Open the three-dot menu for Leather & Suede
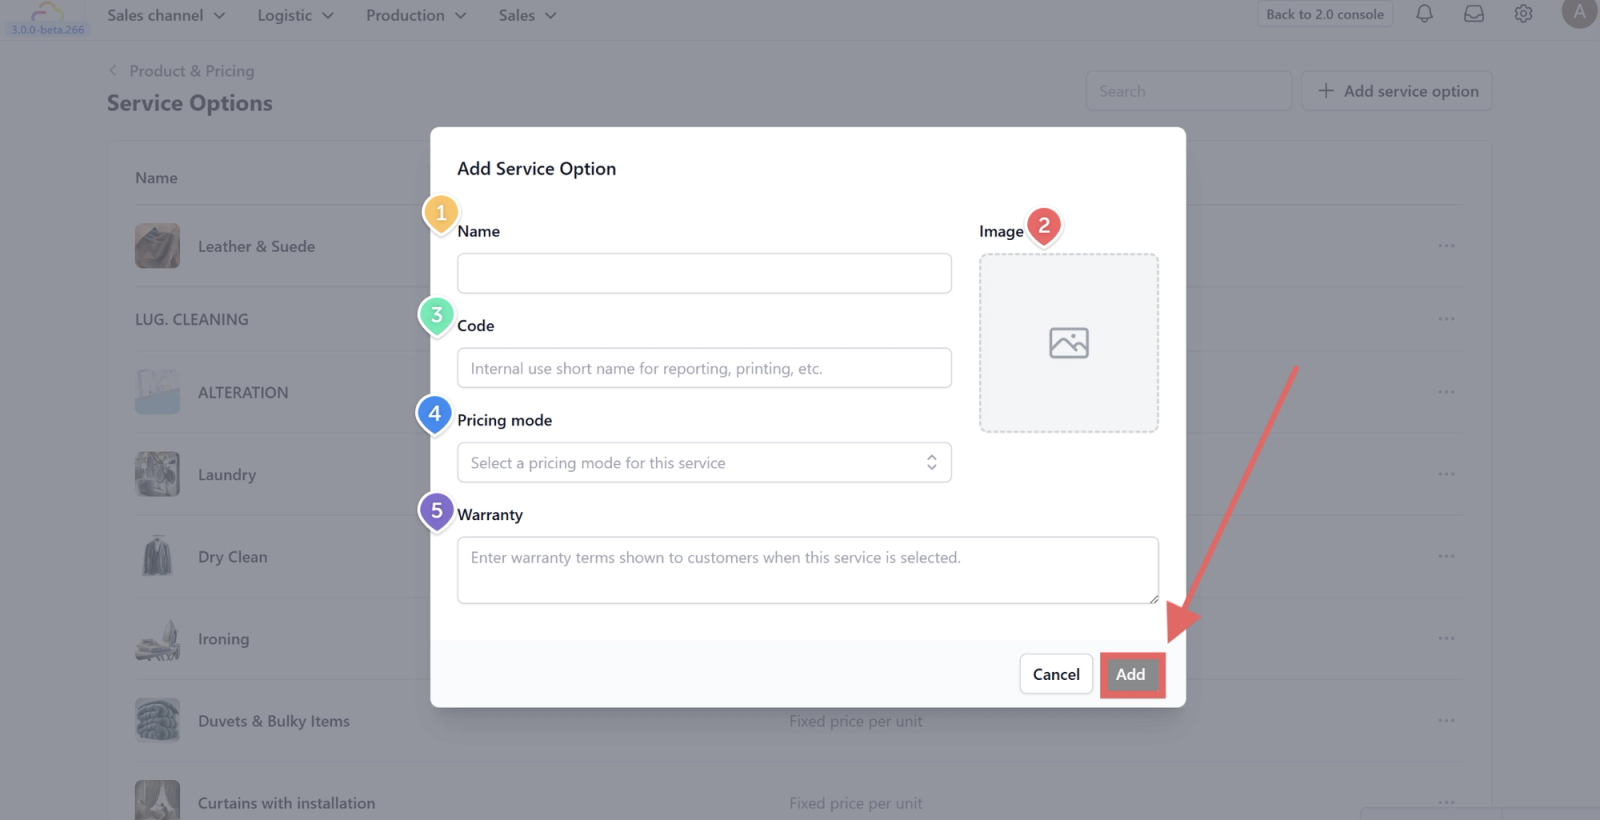The height and width of the screenshot is (820, 1600). pyautogui.click(x=1446, y=246)
